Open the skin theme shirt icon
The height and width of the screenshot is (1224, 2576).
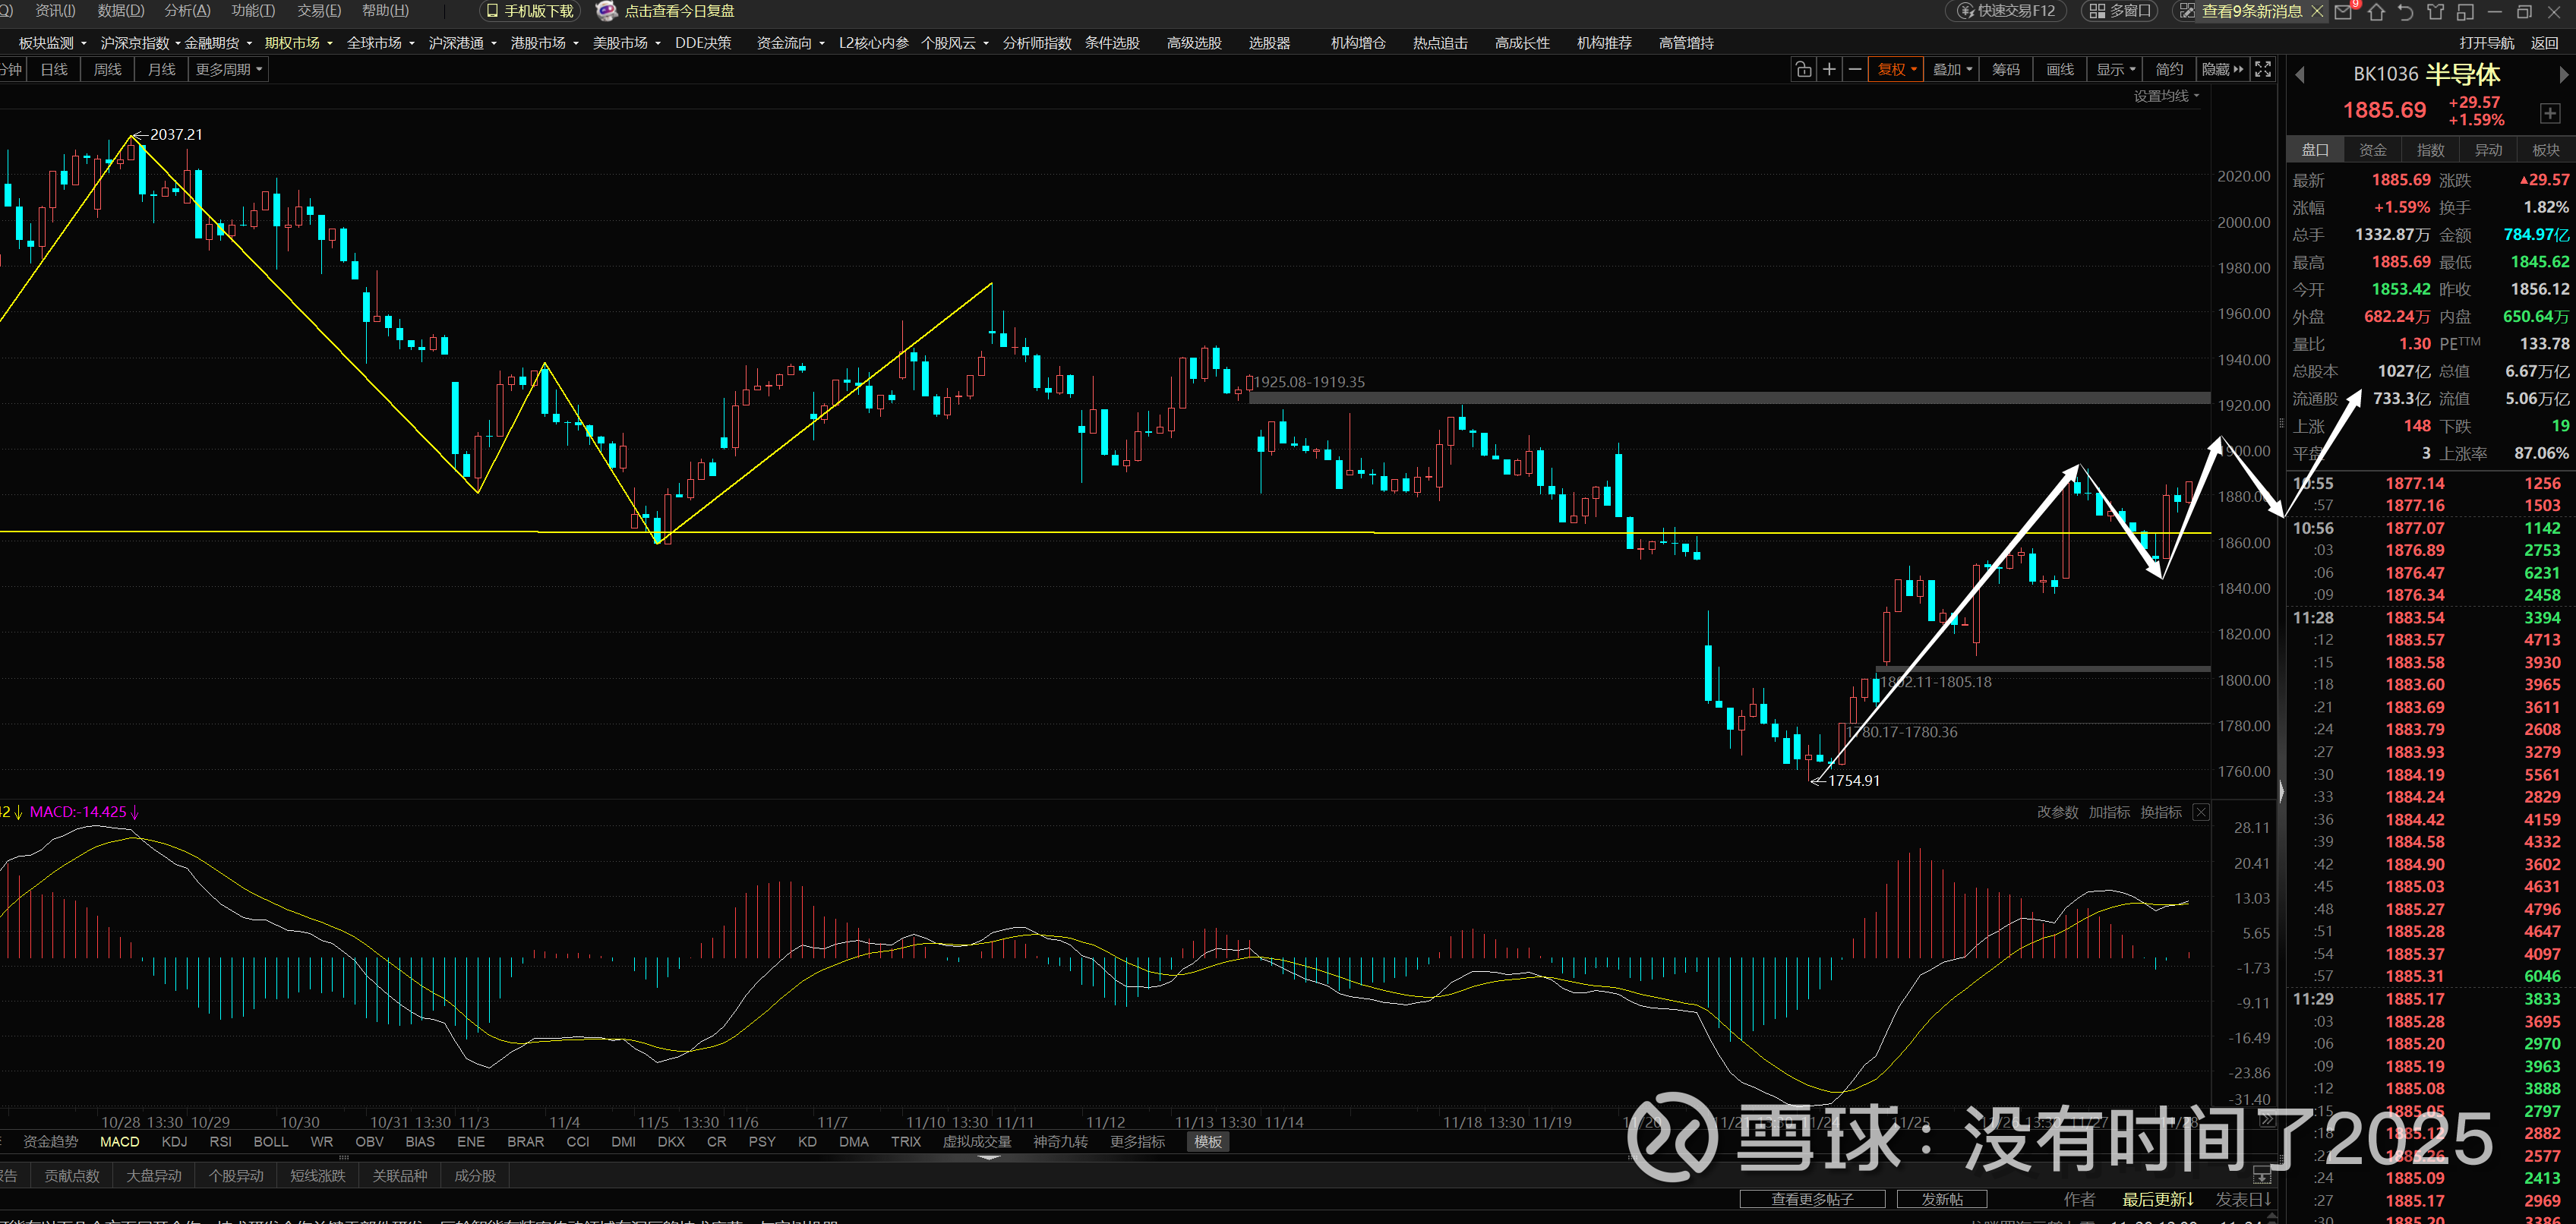[2435, 12]
